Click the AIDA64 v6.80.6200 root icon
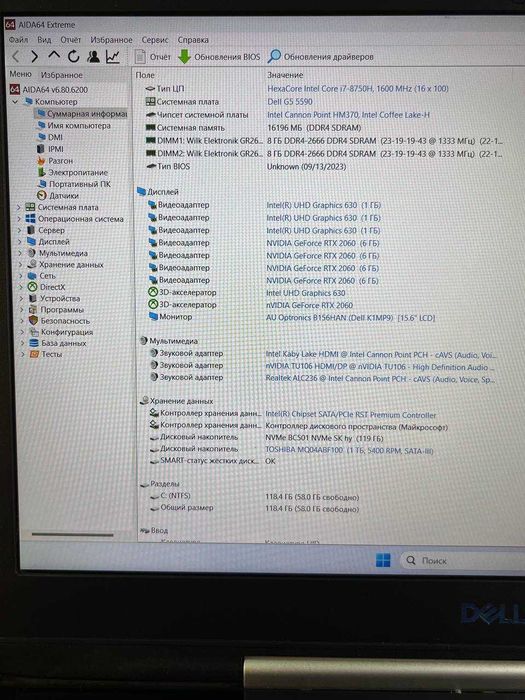This screenshot has width=525, height=700. point(15,89)
